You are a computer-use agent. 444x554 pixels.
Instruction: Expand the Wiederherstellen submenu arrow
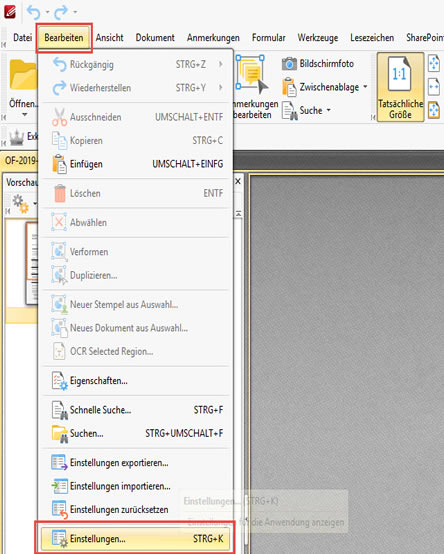click(221, 88)
